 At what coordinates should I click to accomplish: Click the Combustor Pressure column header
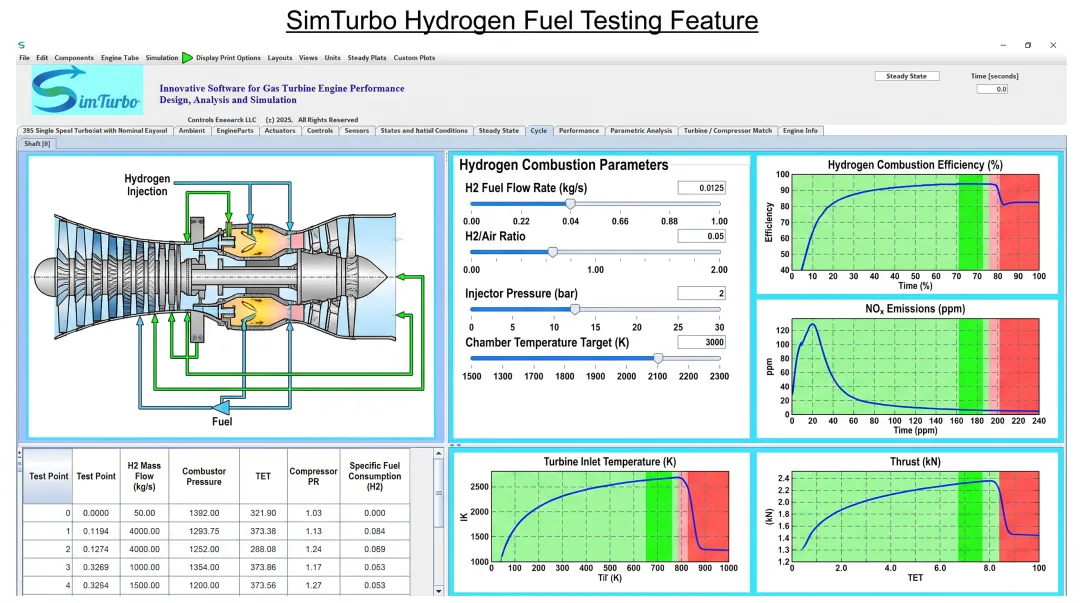pos(204,476)
